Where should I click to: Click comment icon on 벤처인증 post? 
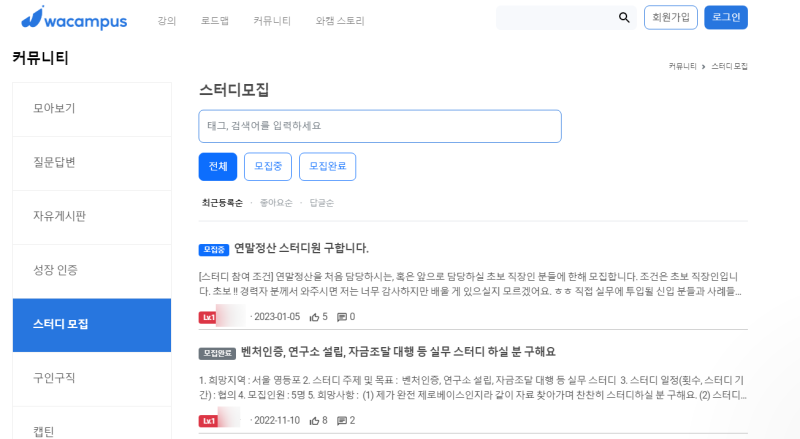click(341, 421)
